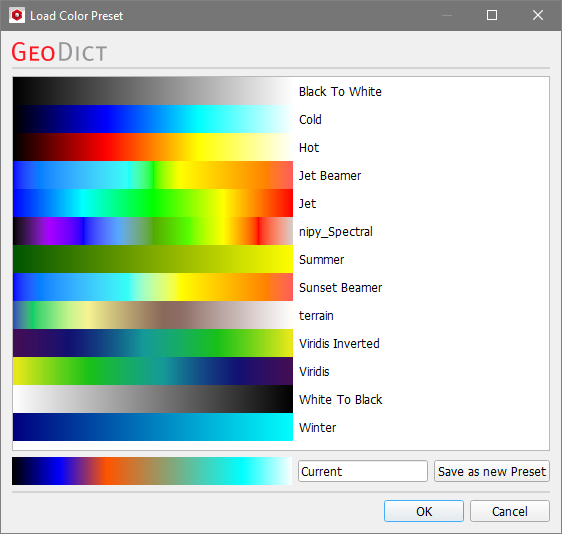This screenshot has height=534, width=562.
Task: Click the "Viridis" preset label
Action: pyautogui.click(x=314, y=371)
